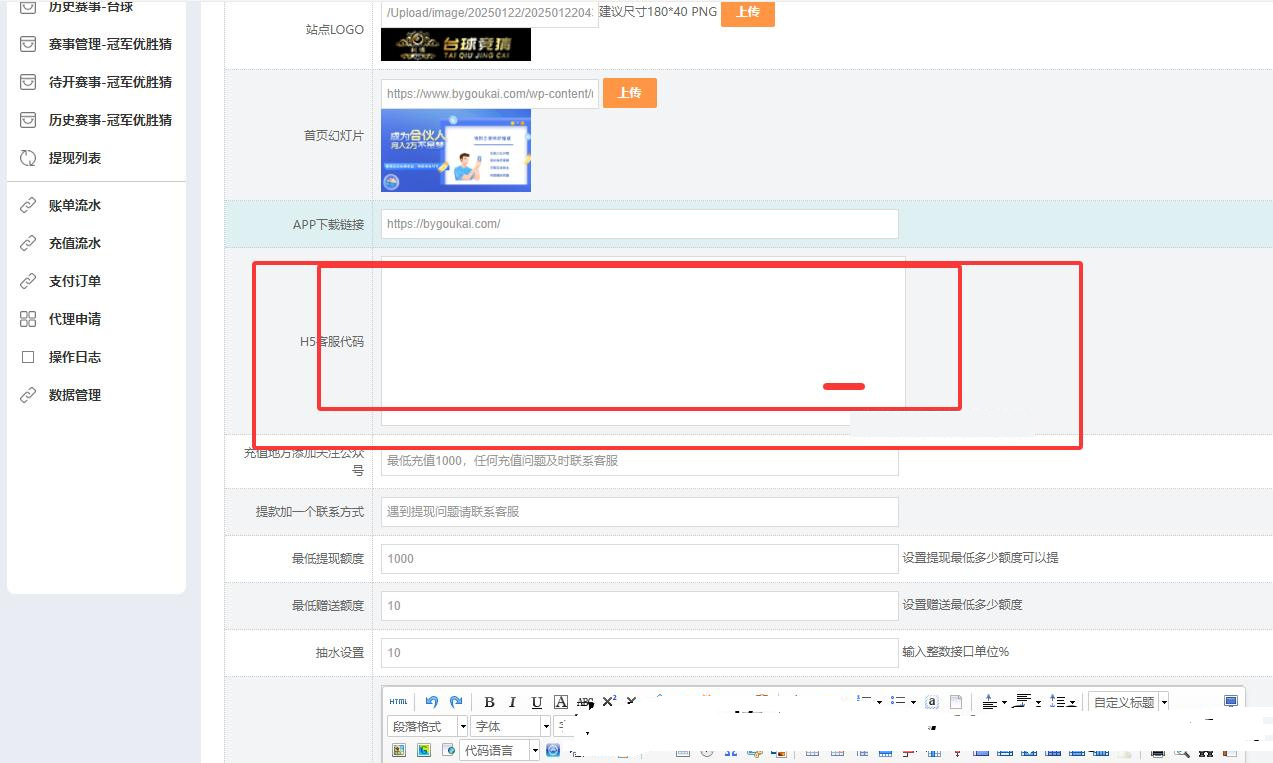Viewport: 1273px width, 763px height.
Task: Open the 字体 dropdown in the editor
Action: (510, 725)
